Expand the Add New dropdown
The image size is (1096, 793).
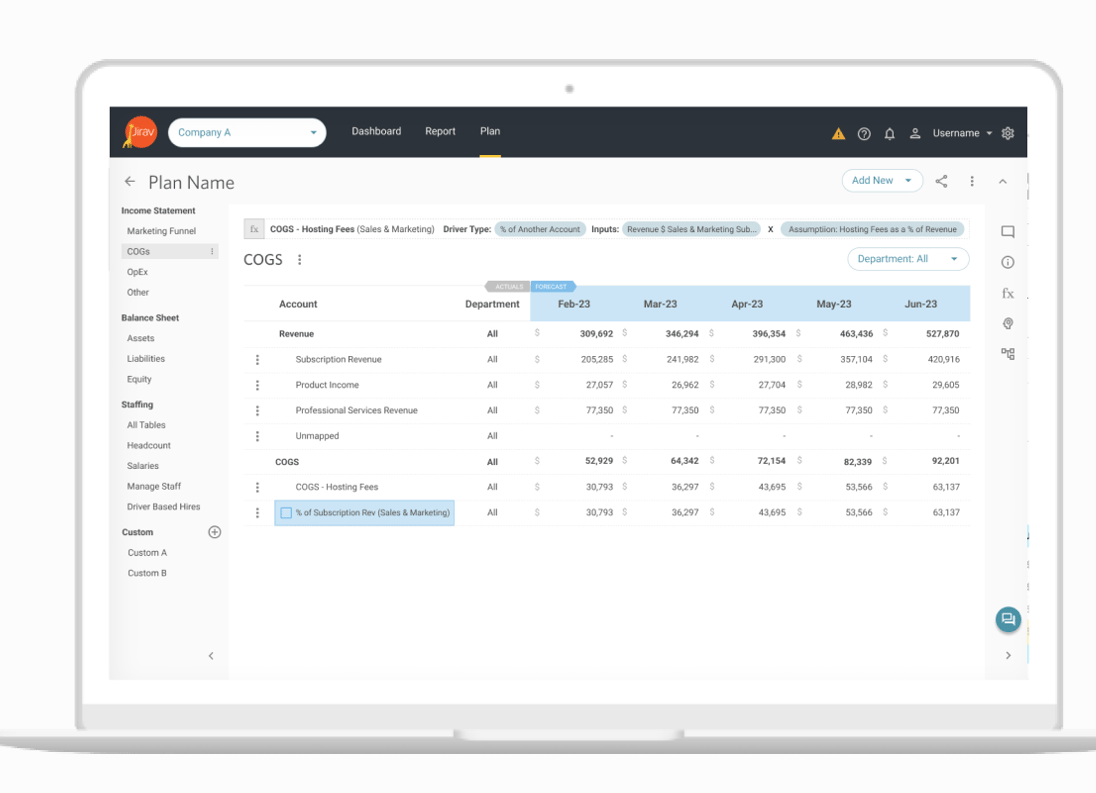point(881,181)
